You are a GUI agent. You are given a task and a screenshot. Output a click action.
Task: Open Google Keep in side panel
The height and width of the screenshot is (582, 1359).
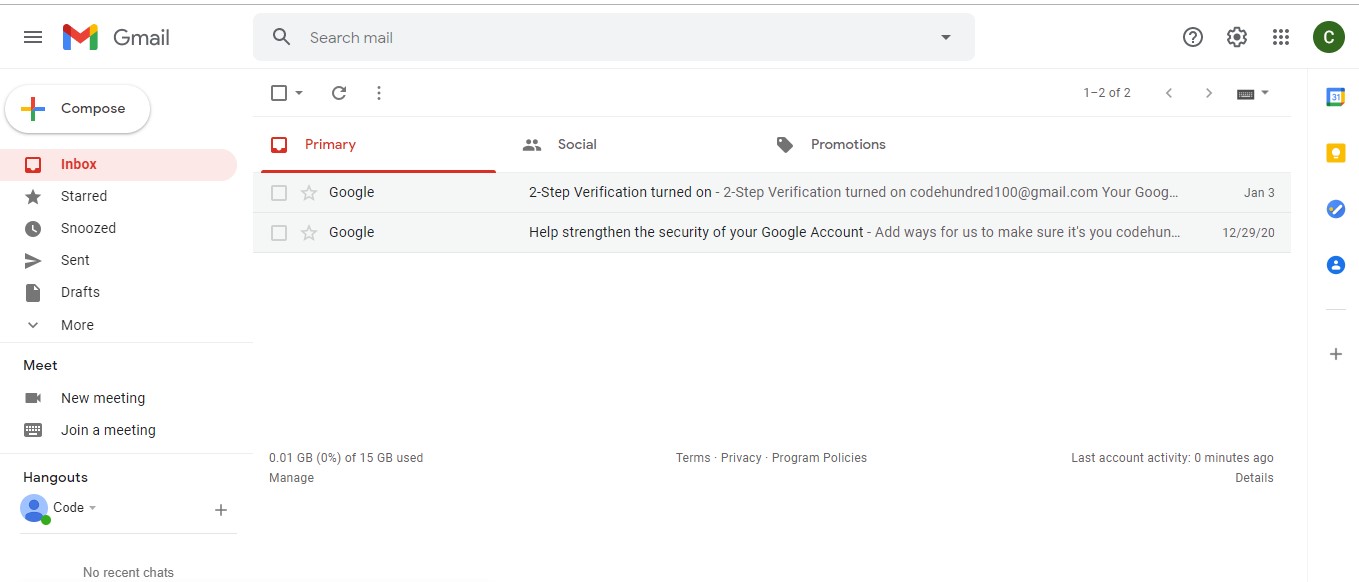click(x=1335, y=153)
